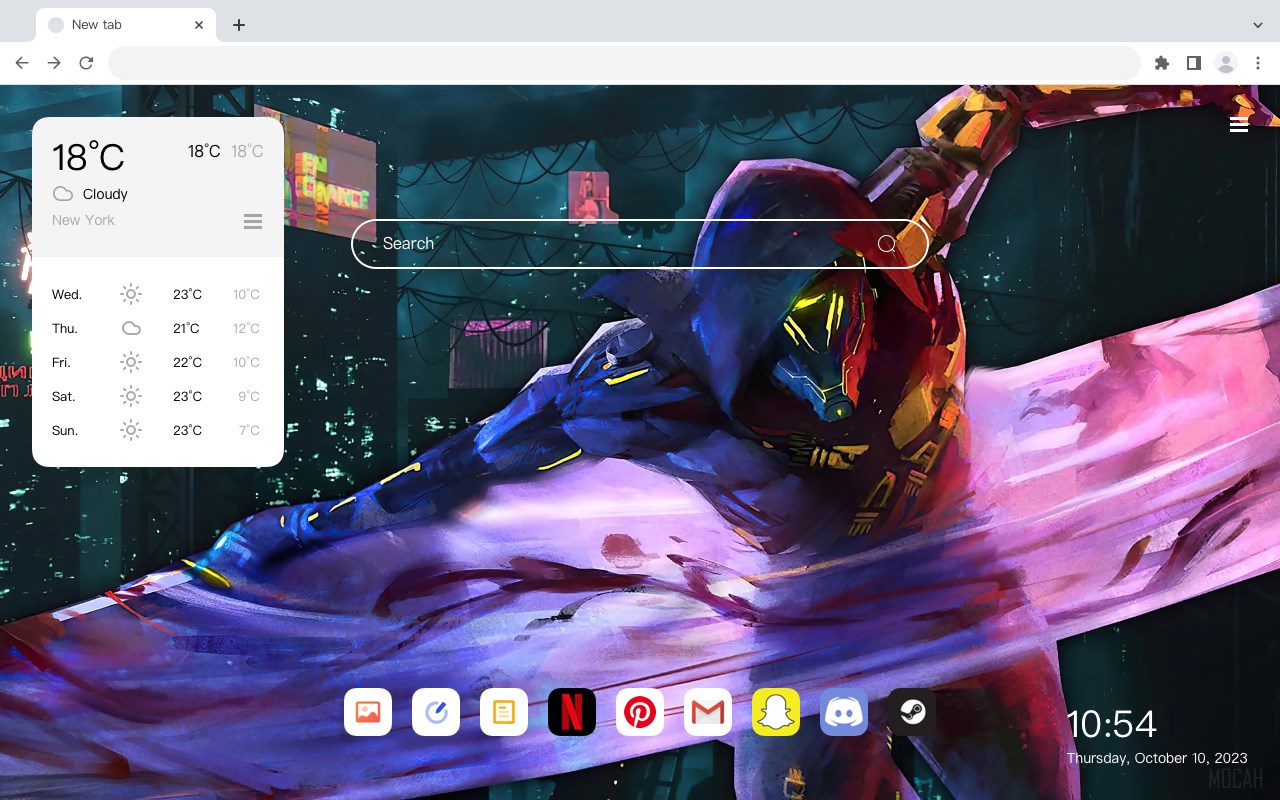Open the image gallery shortcut icon
Screen dimensions: 1280x800
[x=368, y=712]
